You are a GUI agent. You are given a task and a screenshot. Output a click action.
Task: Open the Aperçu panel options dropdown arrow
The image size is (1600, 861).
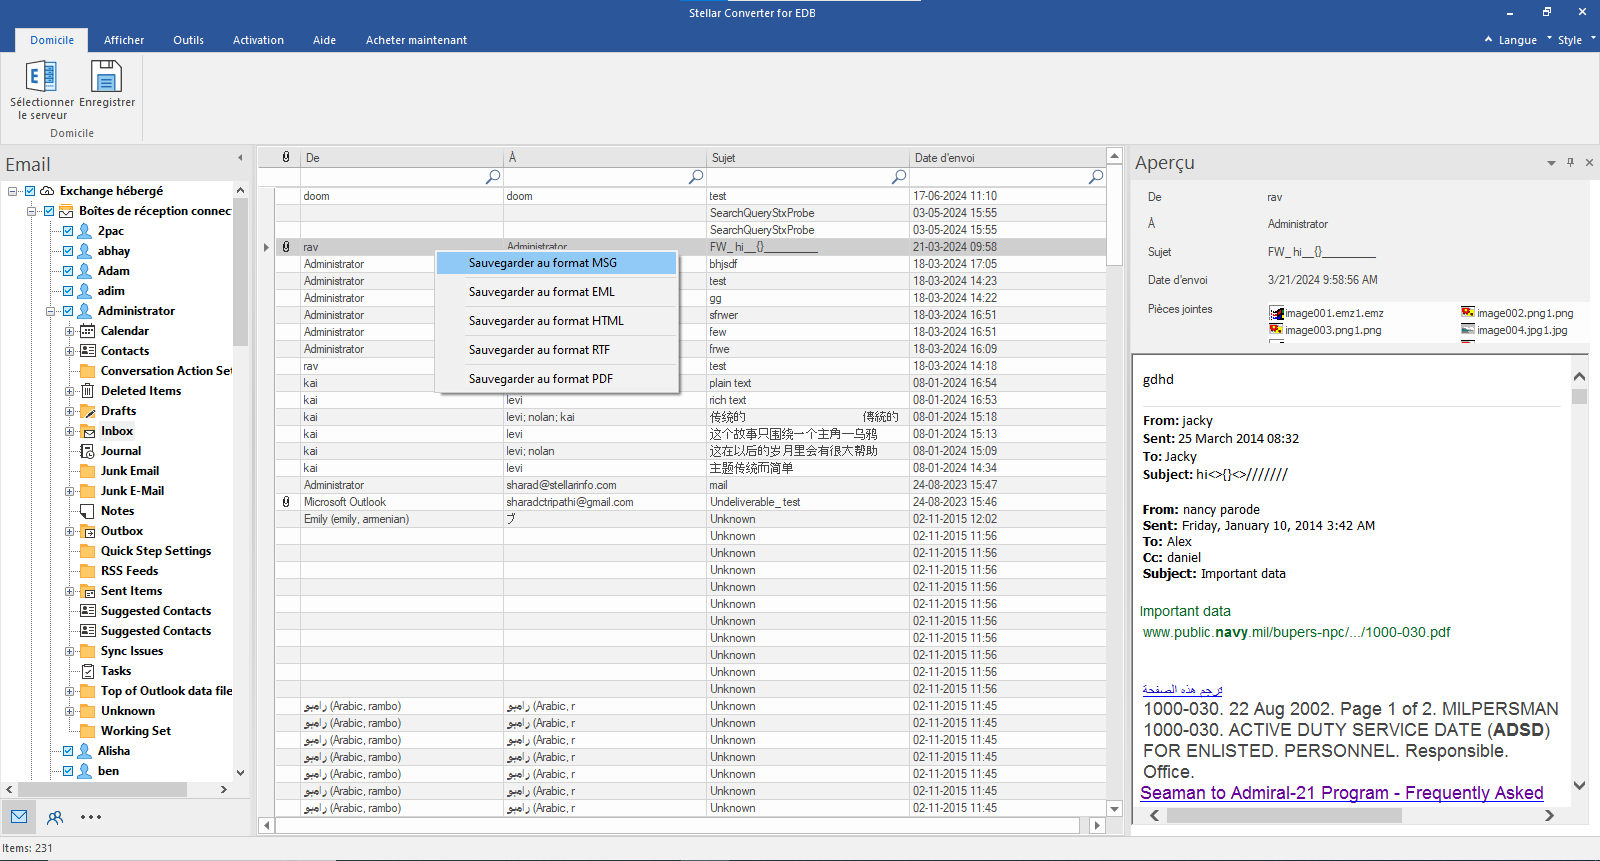1551,163
